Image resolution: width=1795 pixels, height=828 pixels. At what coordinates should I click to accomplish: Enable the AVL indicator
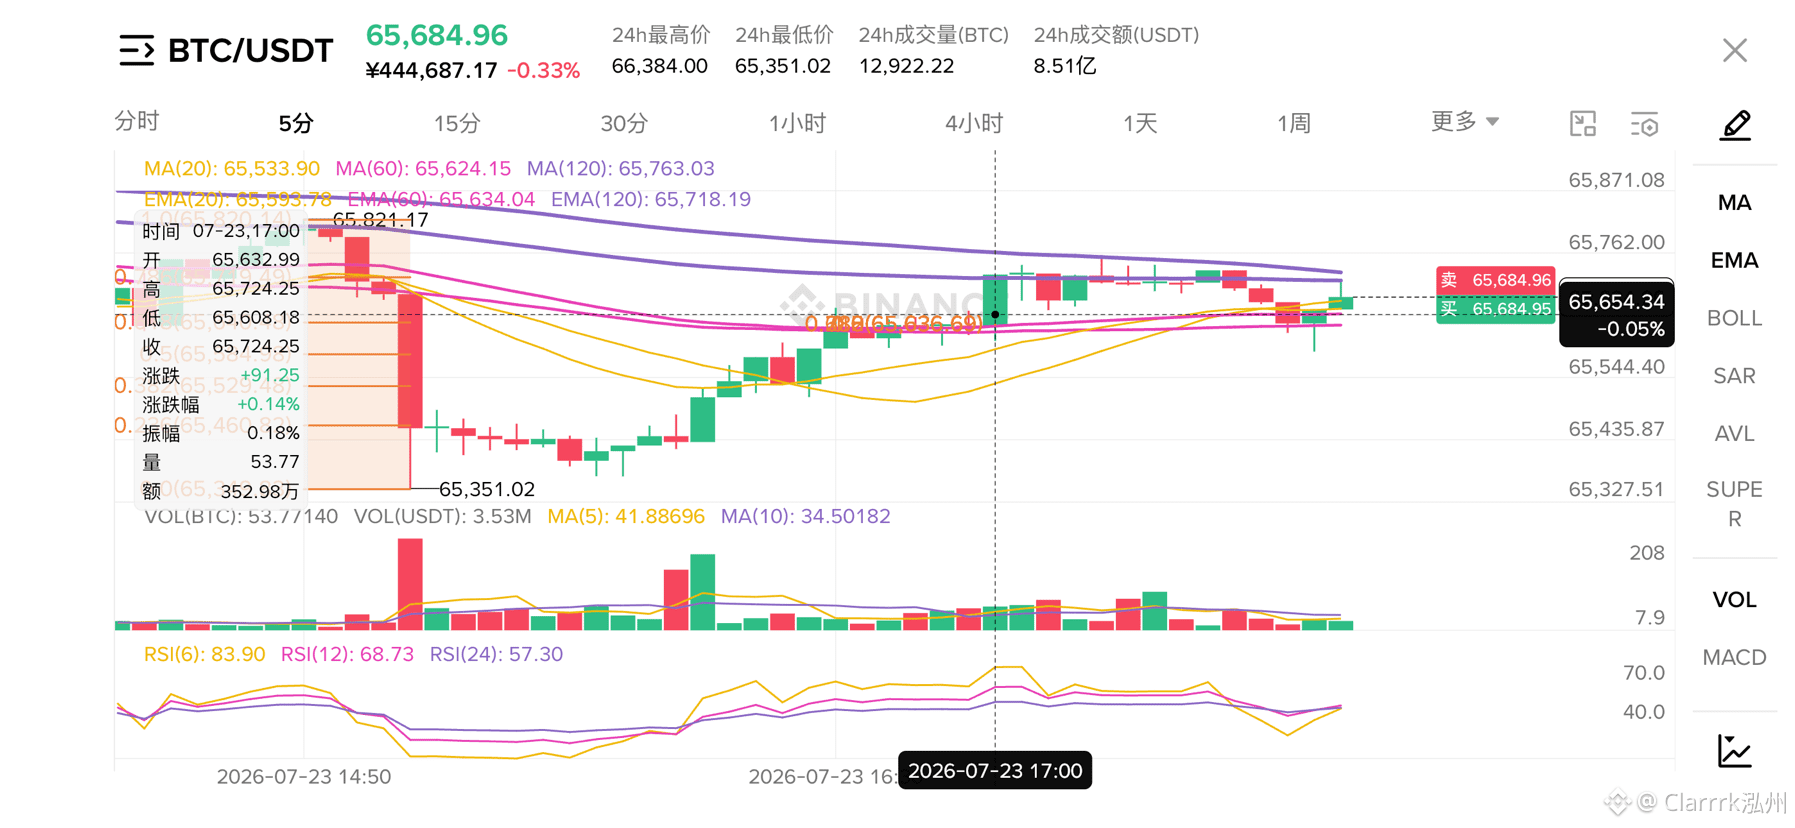pyautogui.click(x=1734, y=434)
